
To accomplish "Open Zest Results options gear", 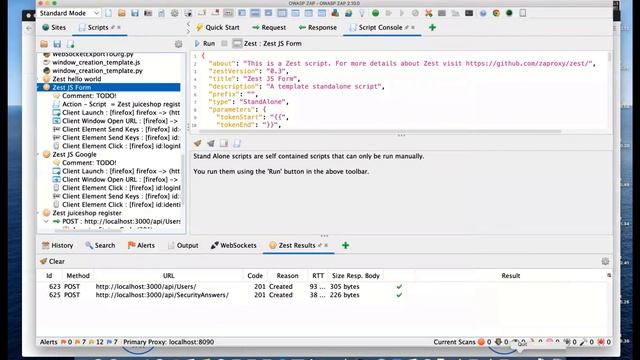I will (605, 261).
